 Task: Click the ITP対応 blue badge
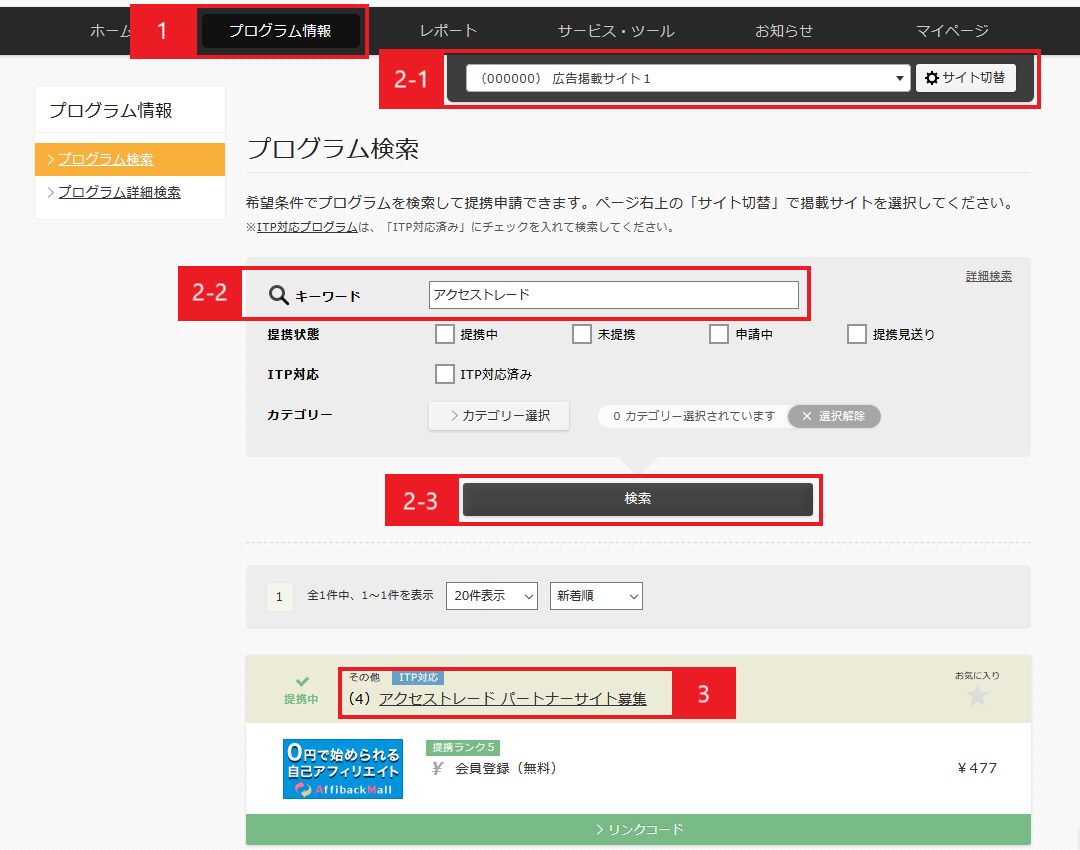pyautogui.click(x=418, y=678)
